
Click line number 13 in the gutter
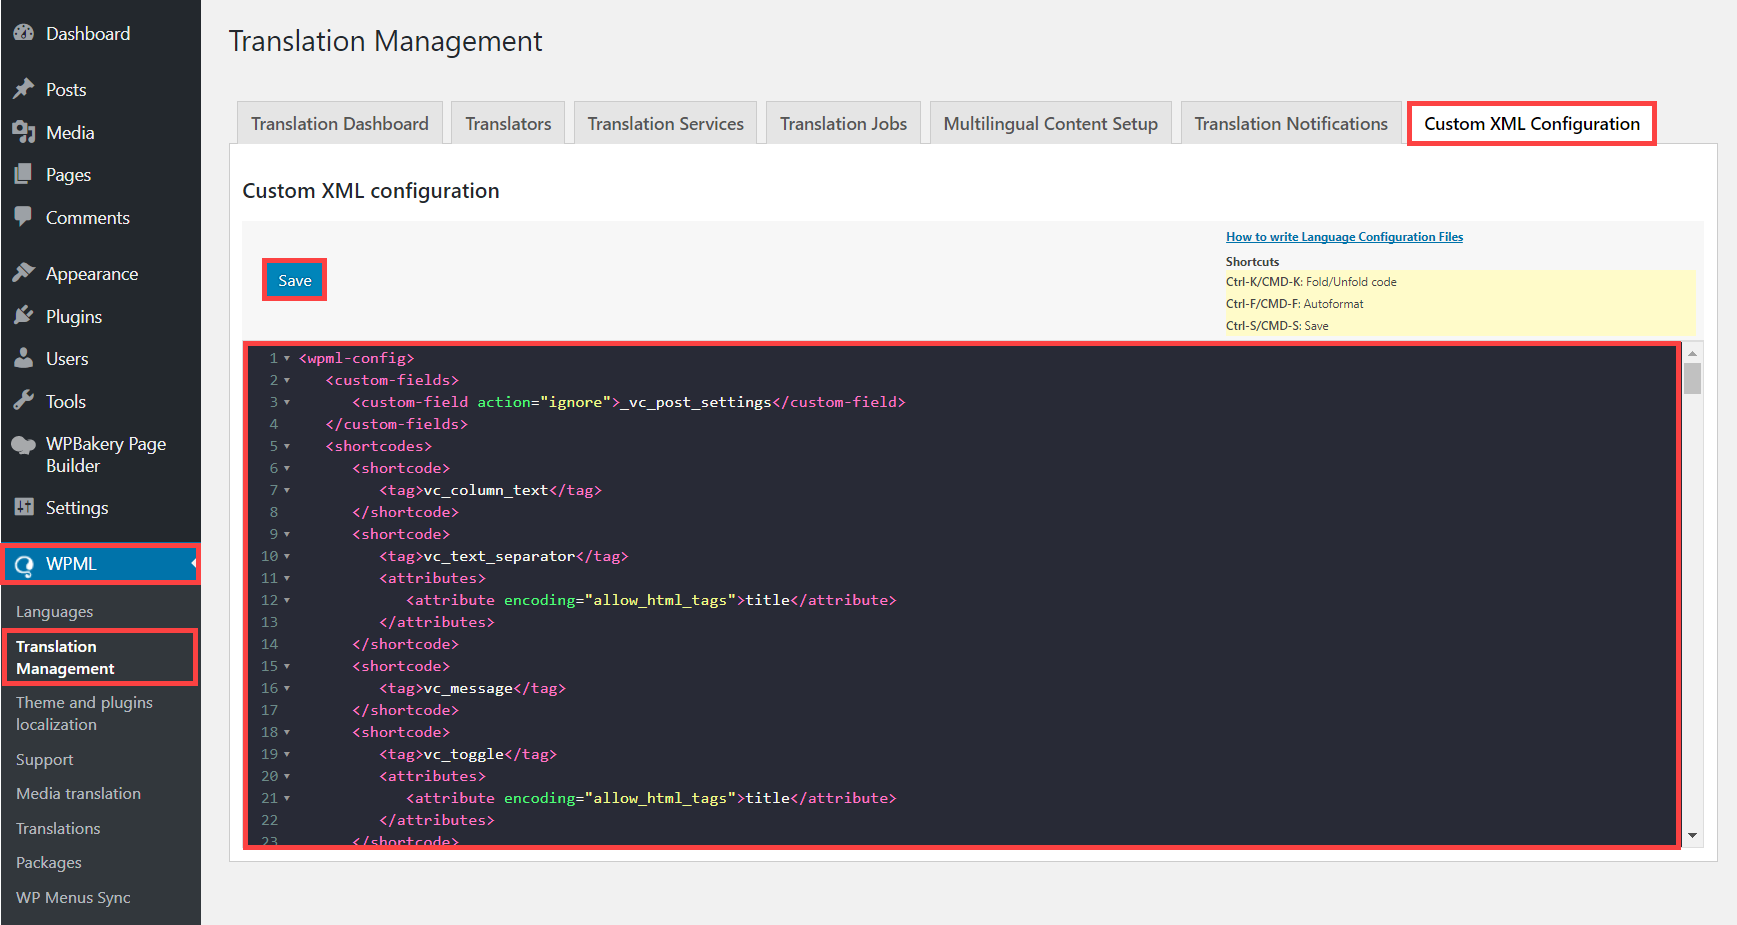click(270, 622)
